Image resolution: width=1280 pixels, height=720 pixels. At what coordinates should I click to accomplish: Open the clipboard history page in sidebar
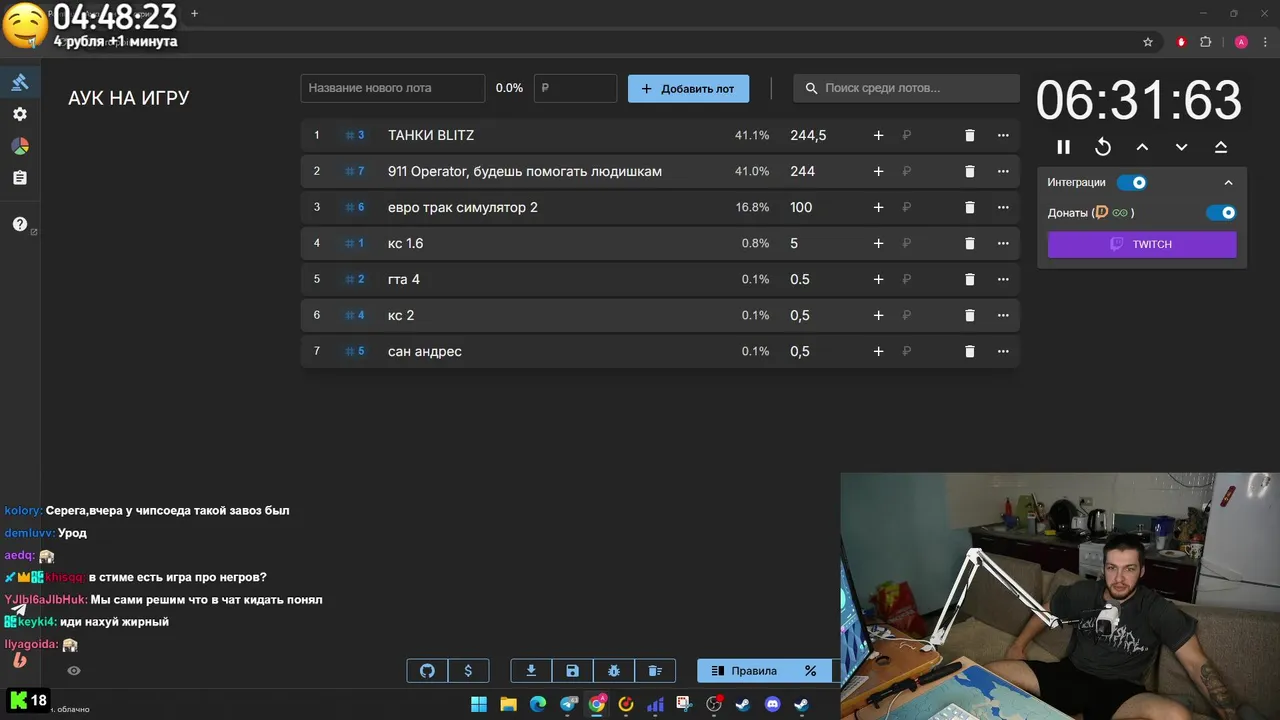(x=19, y=178)
